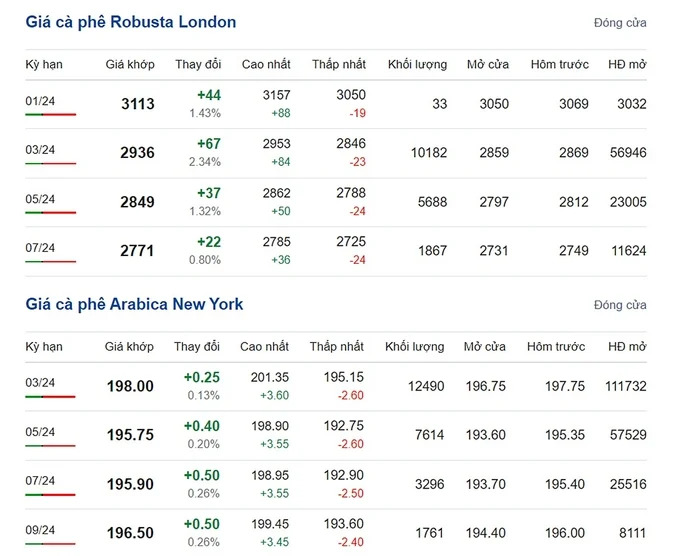Click Đóng cửa status in Robusta London section
The height and width of the screenshot is (556, 680).
[619, 22]
